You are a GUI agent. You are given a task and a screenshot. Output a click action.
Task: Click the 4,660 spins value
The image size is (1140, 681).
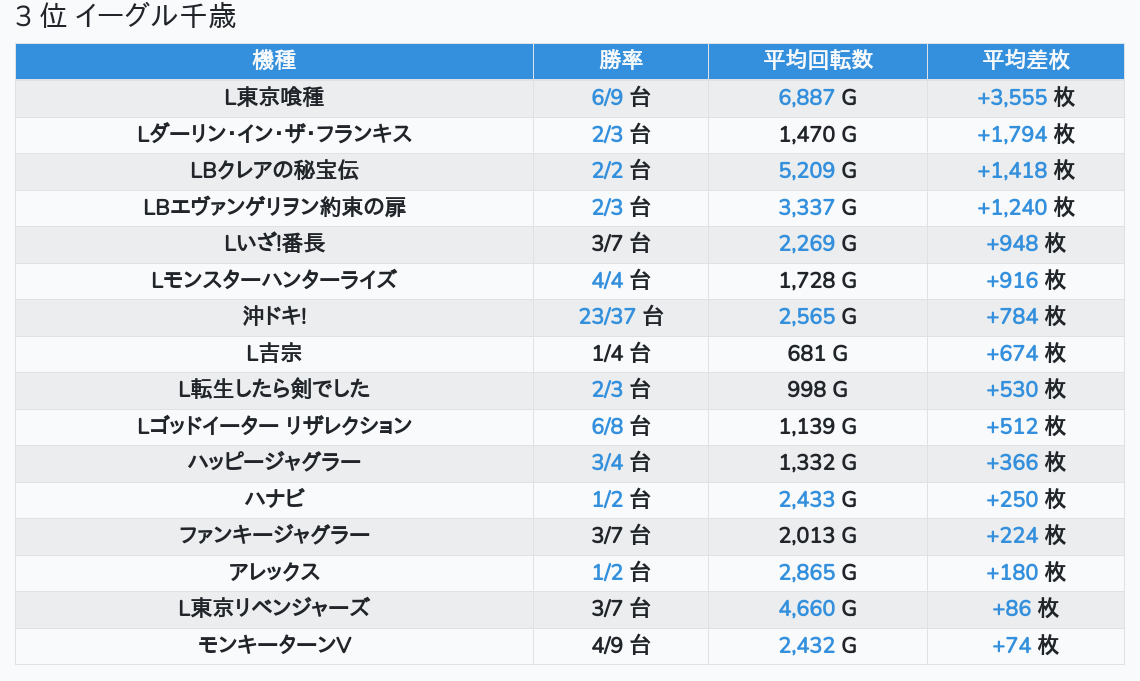806,608
